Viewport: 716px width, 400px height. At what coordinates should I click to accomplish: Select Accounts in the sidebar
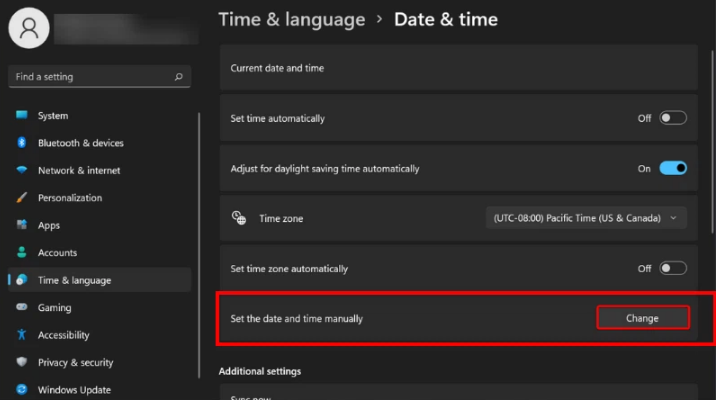[x=100, y=252]
